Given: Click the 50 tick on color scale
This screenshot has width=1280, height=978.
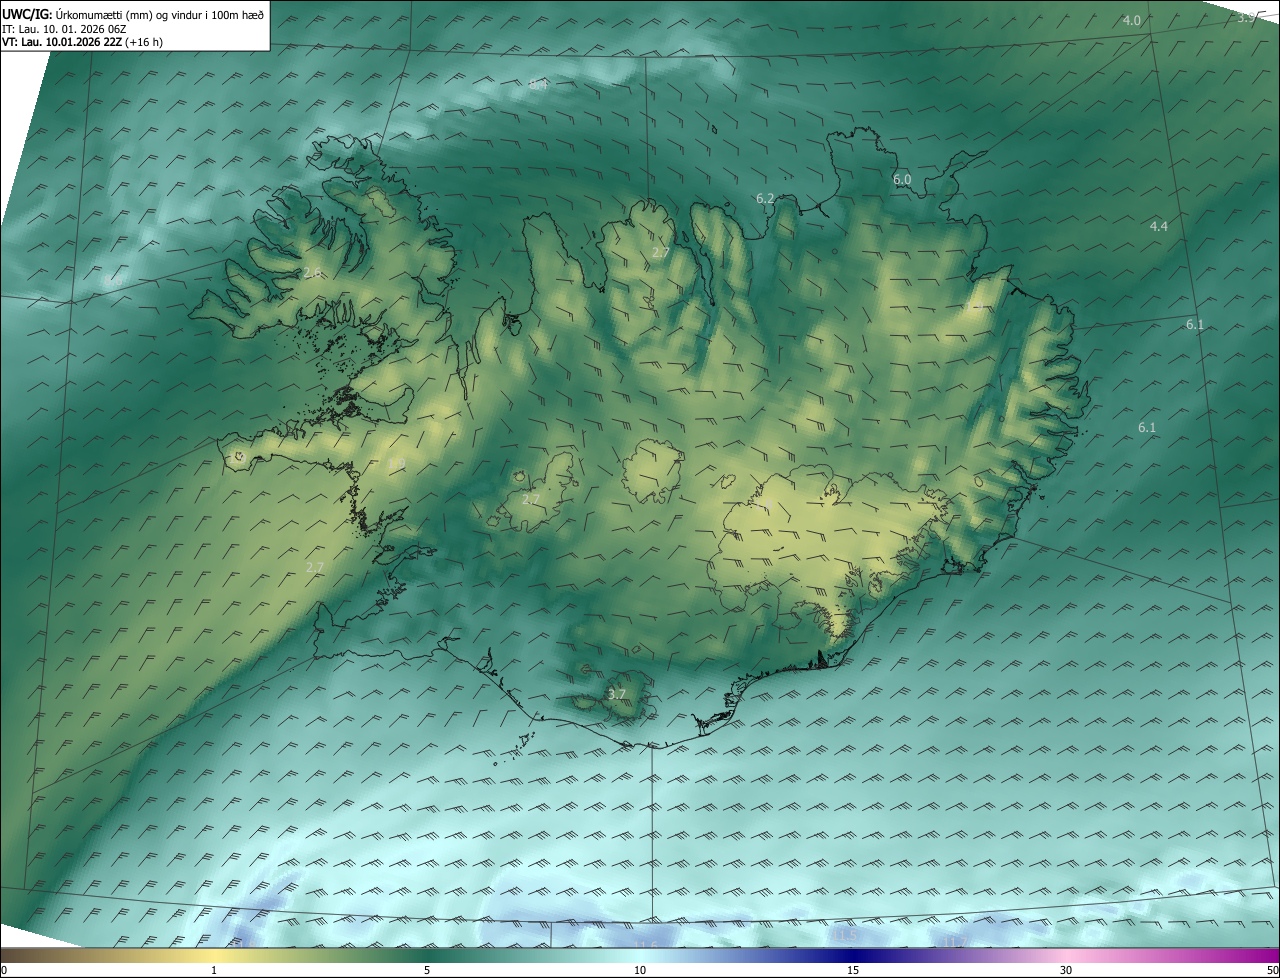Looking at the screenshot, I should (1272, 970).
